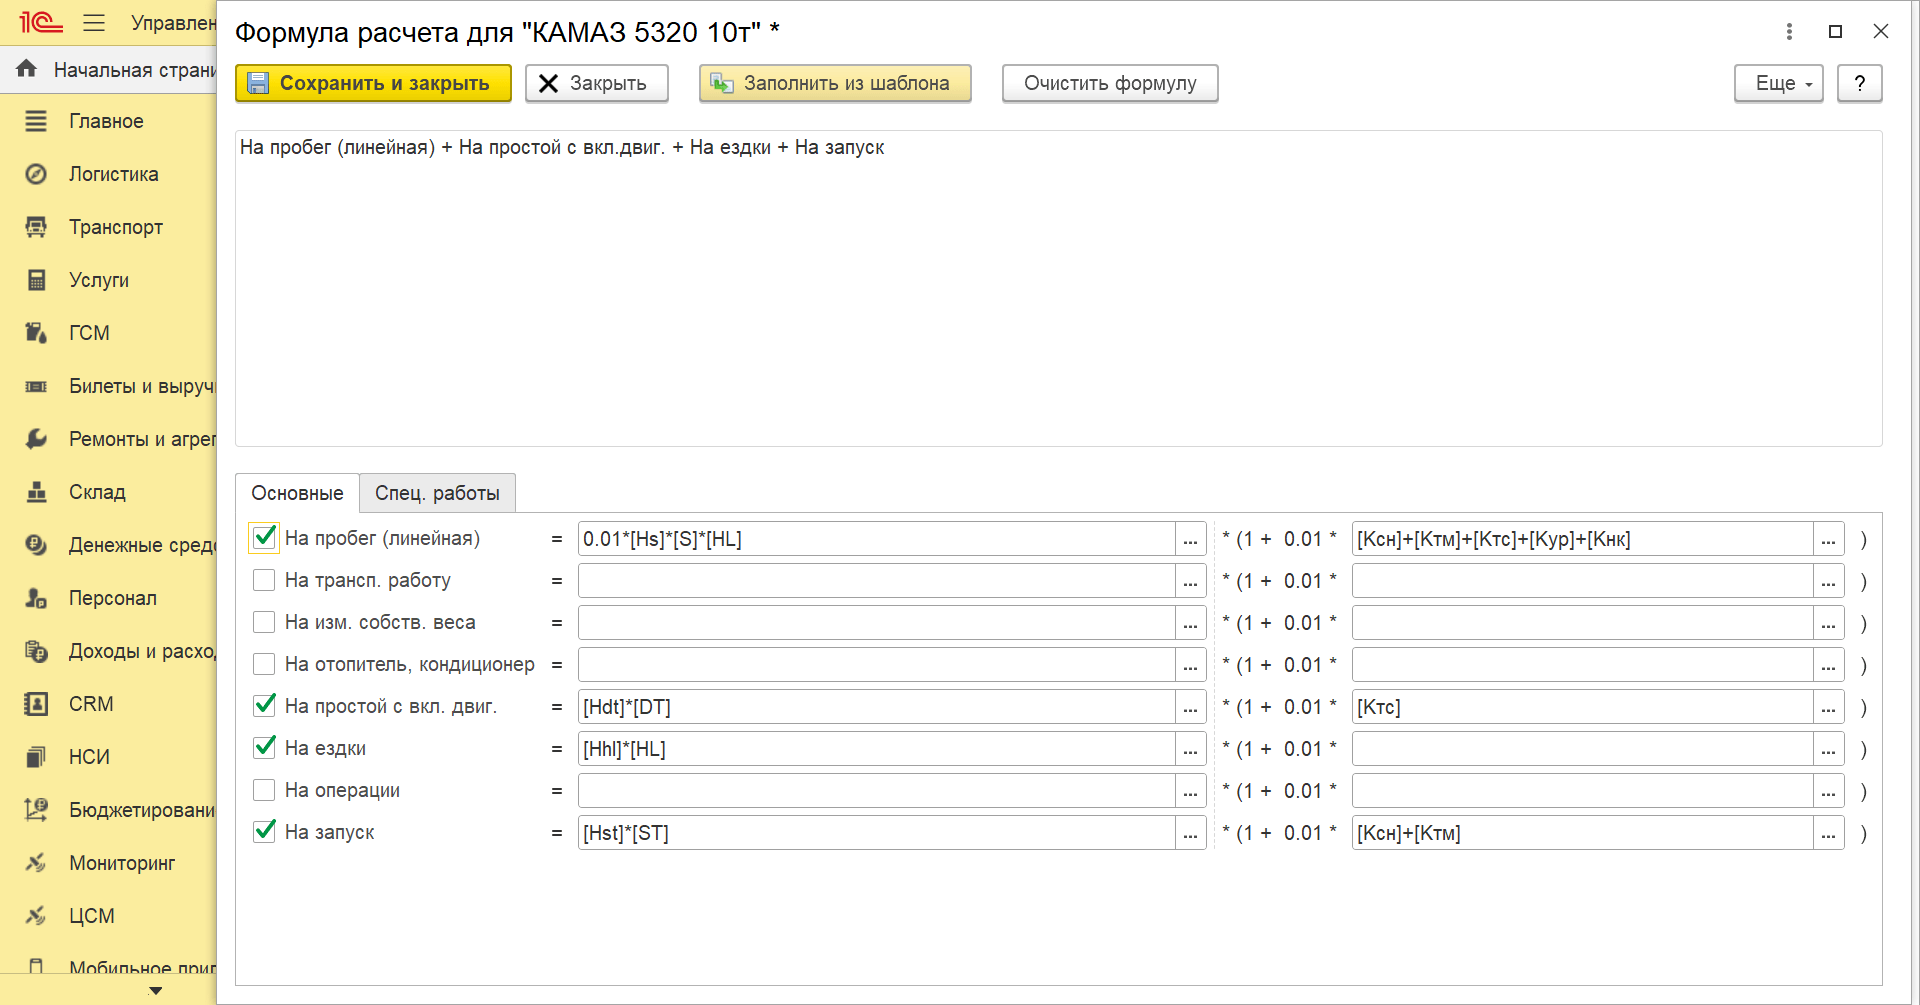Click the Склад warehouse icon in sidebar
The image size is (1920, 1005).
36,492
